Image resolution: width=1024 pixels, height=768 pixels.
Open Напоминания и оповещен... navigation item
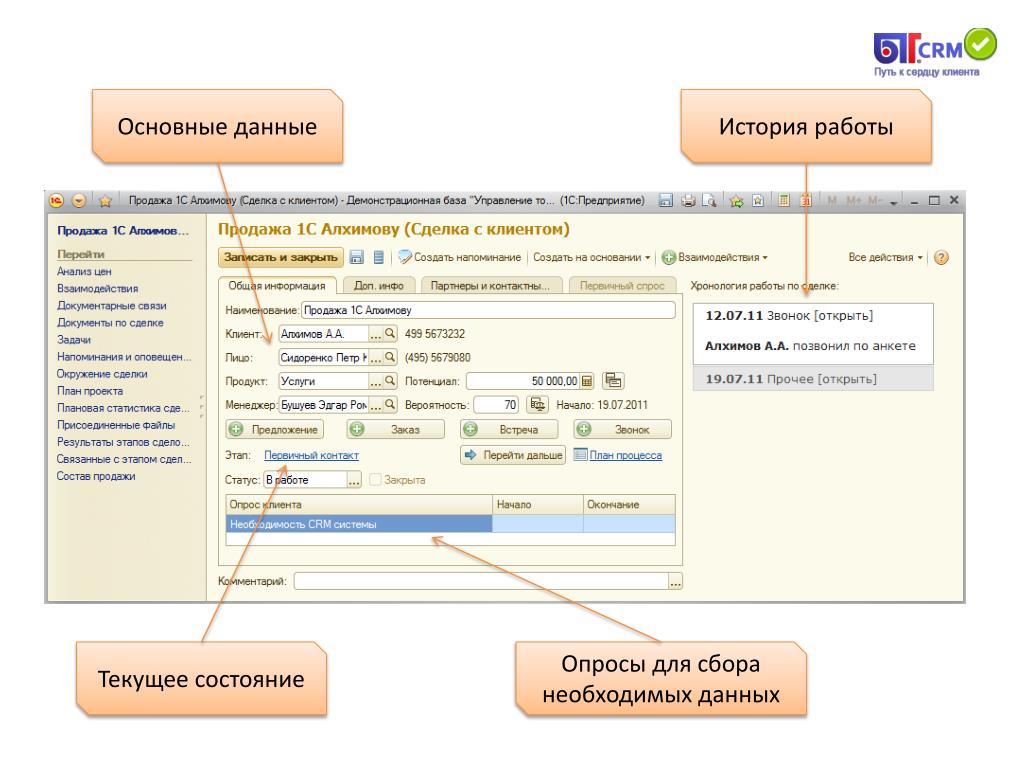click(124, 357)
